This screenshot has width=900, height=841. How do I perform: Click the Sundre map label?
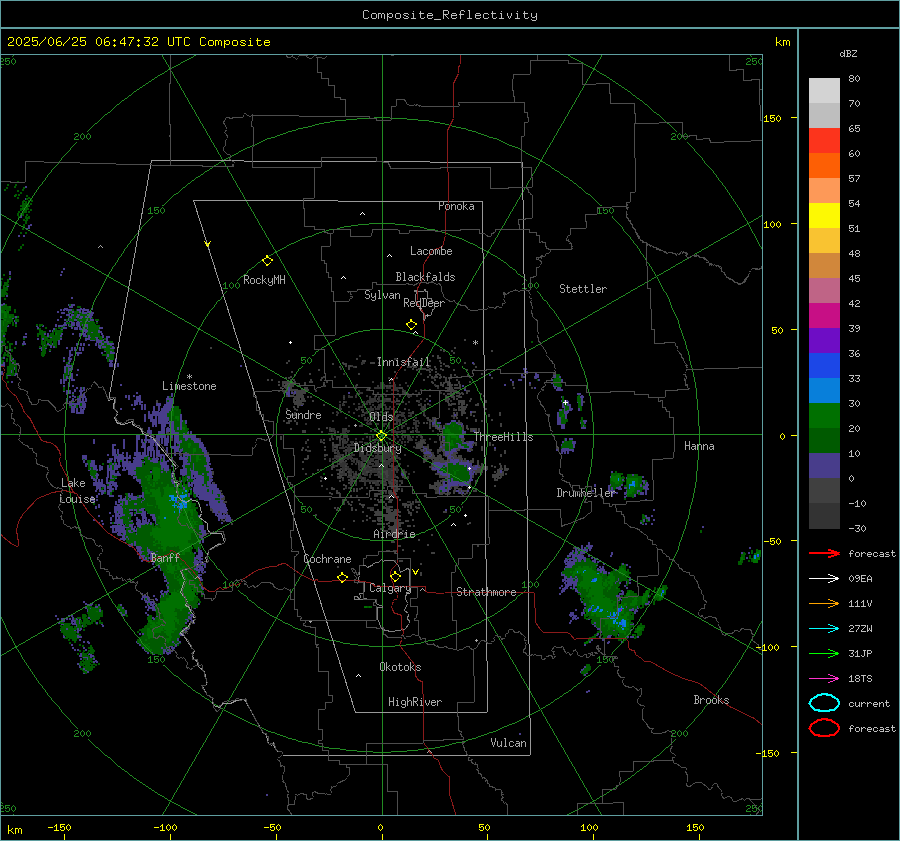(x=303, y=414)
